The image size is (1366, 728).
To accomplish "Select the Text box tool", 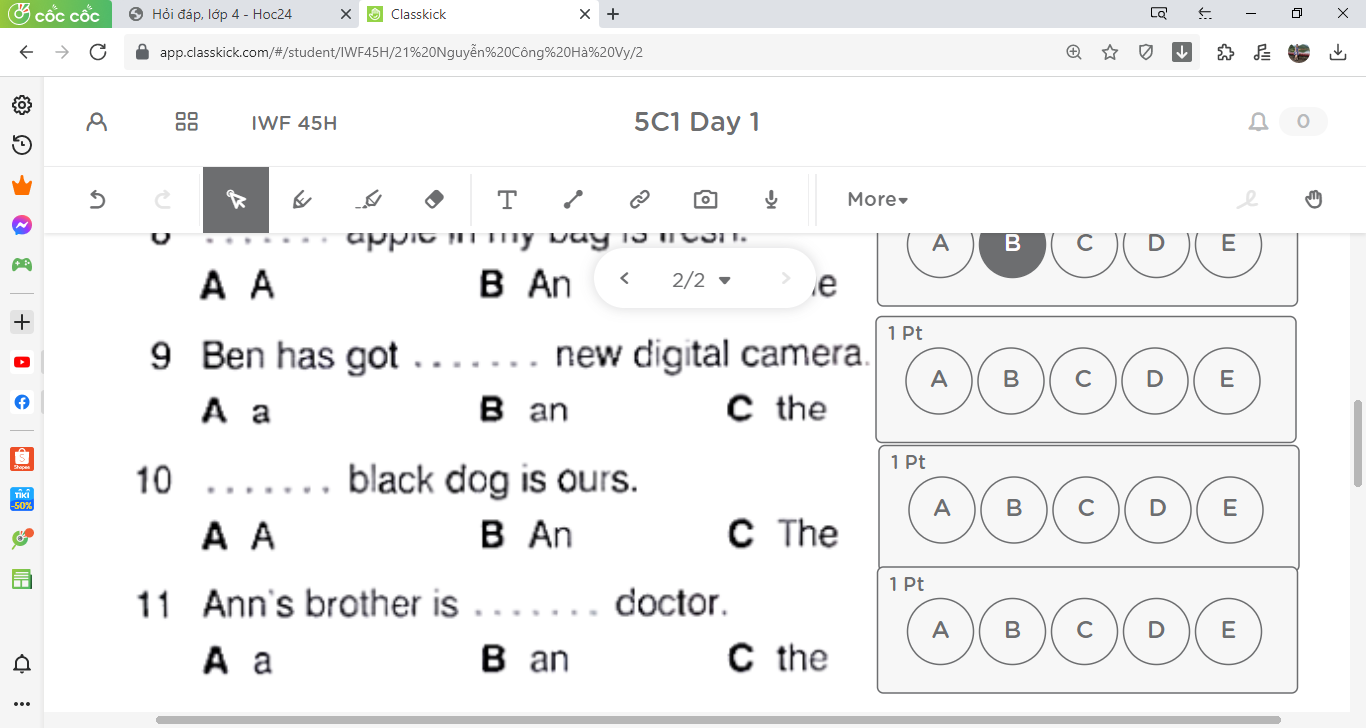I will tap(507, 200).
